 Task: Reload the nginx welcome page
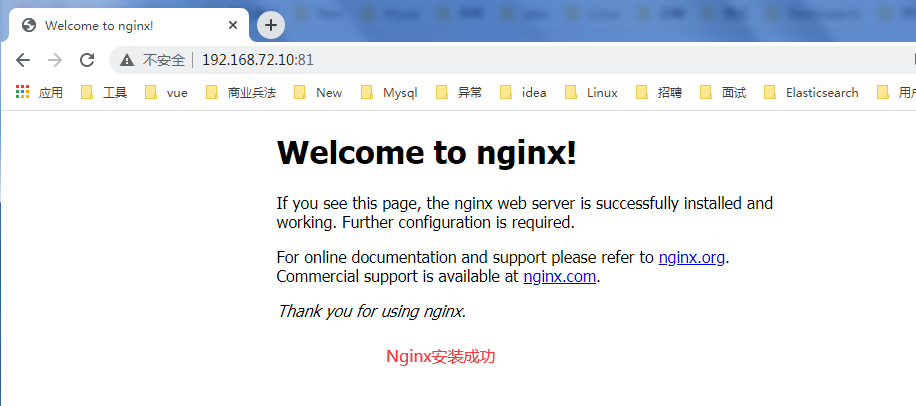(87, 60)
